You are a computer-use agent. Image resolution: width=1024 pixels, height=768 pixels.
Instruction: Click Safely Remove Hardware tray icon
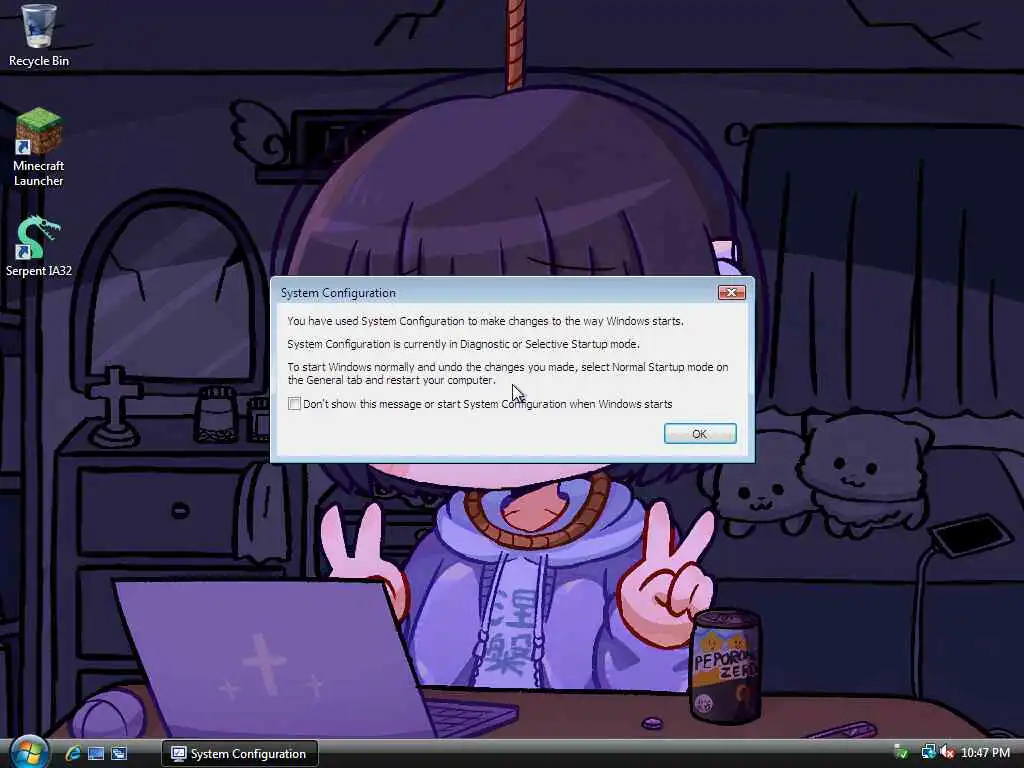tap(901, 753)
